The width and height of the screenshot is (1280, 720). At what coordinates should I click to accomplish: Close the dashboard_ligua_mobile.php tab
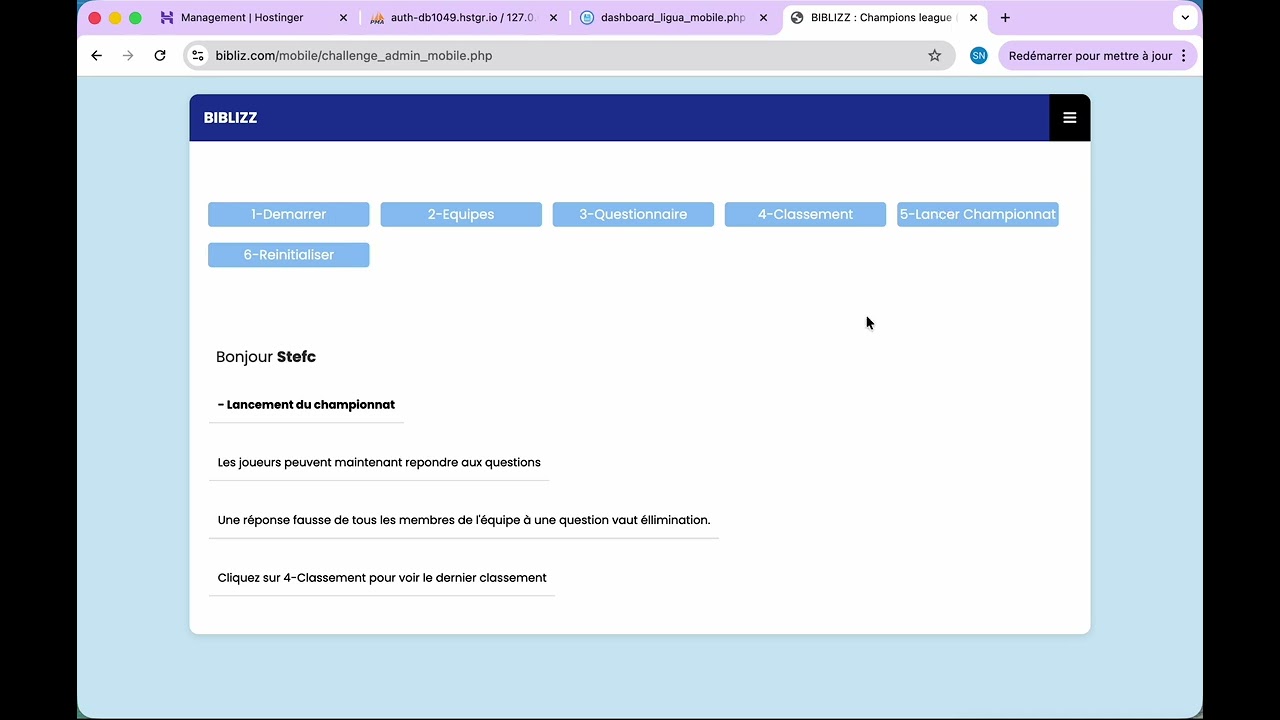pos(763,18)
